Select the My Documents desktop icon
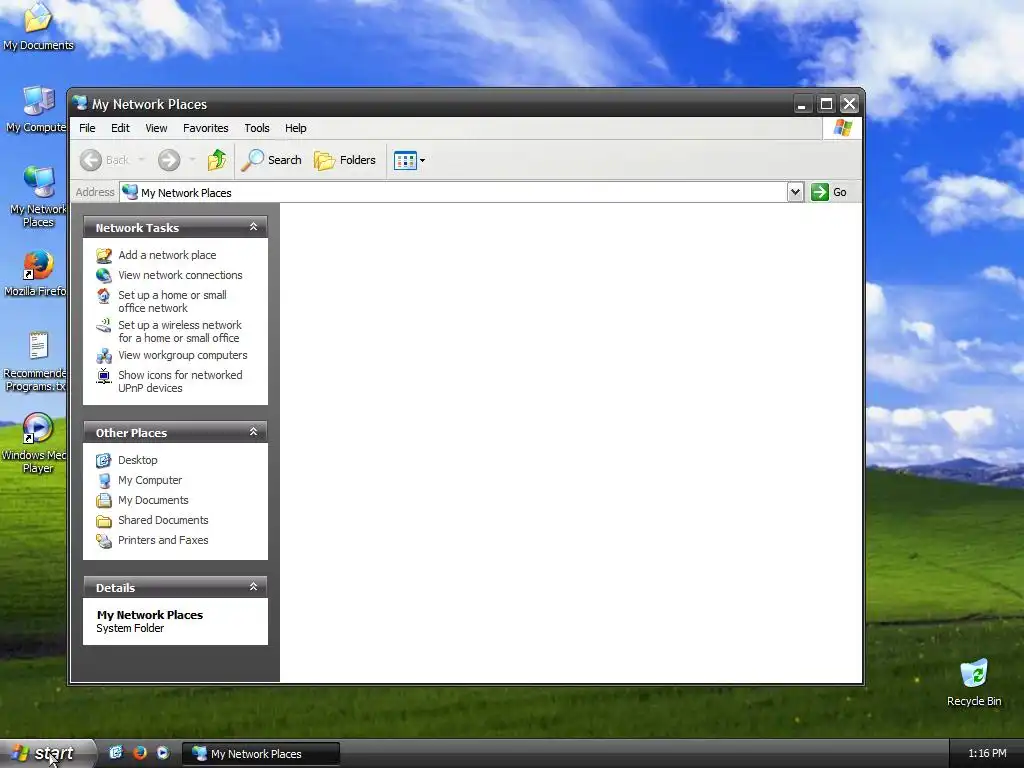Screen dimensions: 1024x768 tap(38, 27)
